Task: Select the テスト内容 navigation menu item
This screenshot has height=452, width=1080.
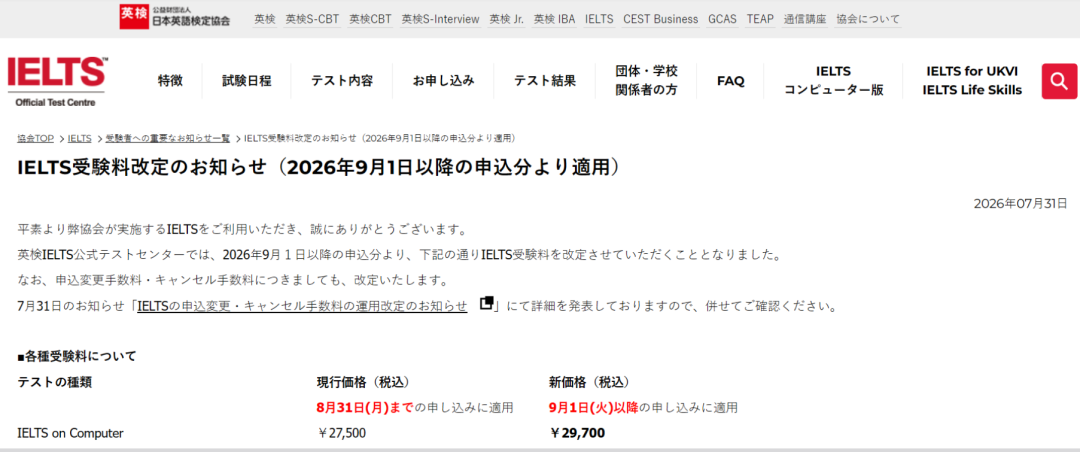Action: click(x=342, y=81)
